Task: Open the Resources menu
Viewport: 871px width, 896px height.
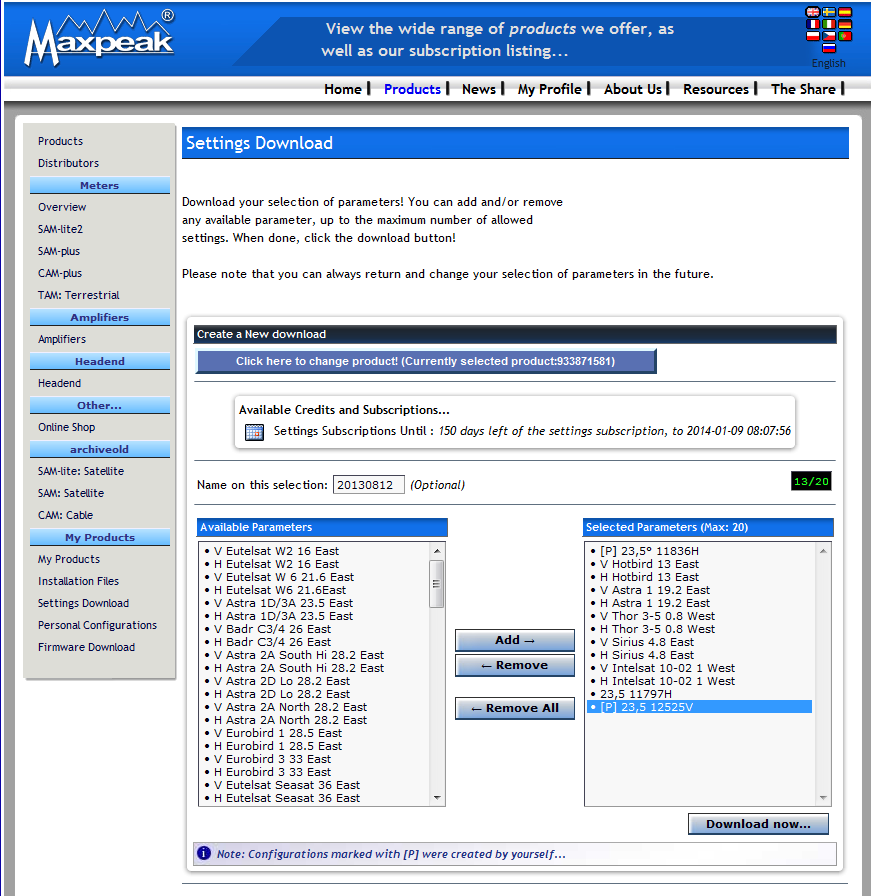Action: [x=716, y=89]
